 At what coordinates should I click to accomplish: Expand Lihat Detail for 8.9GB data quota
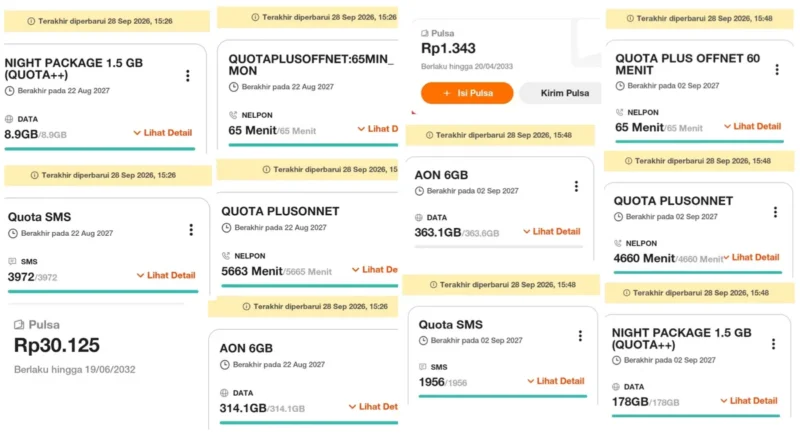tap(163, 133)
